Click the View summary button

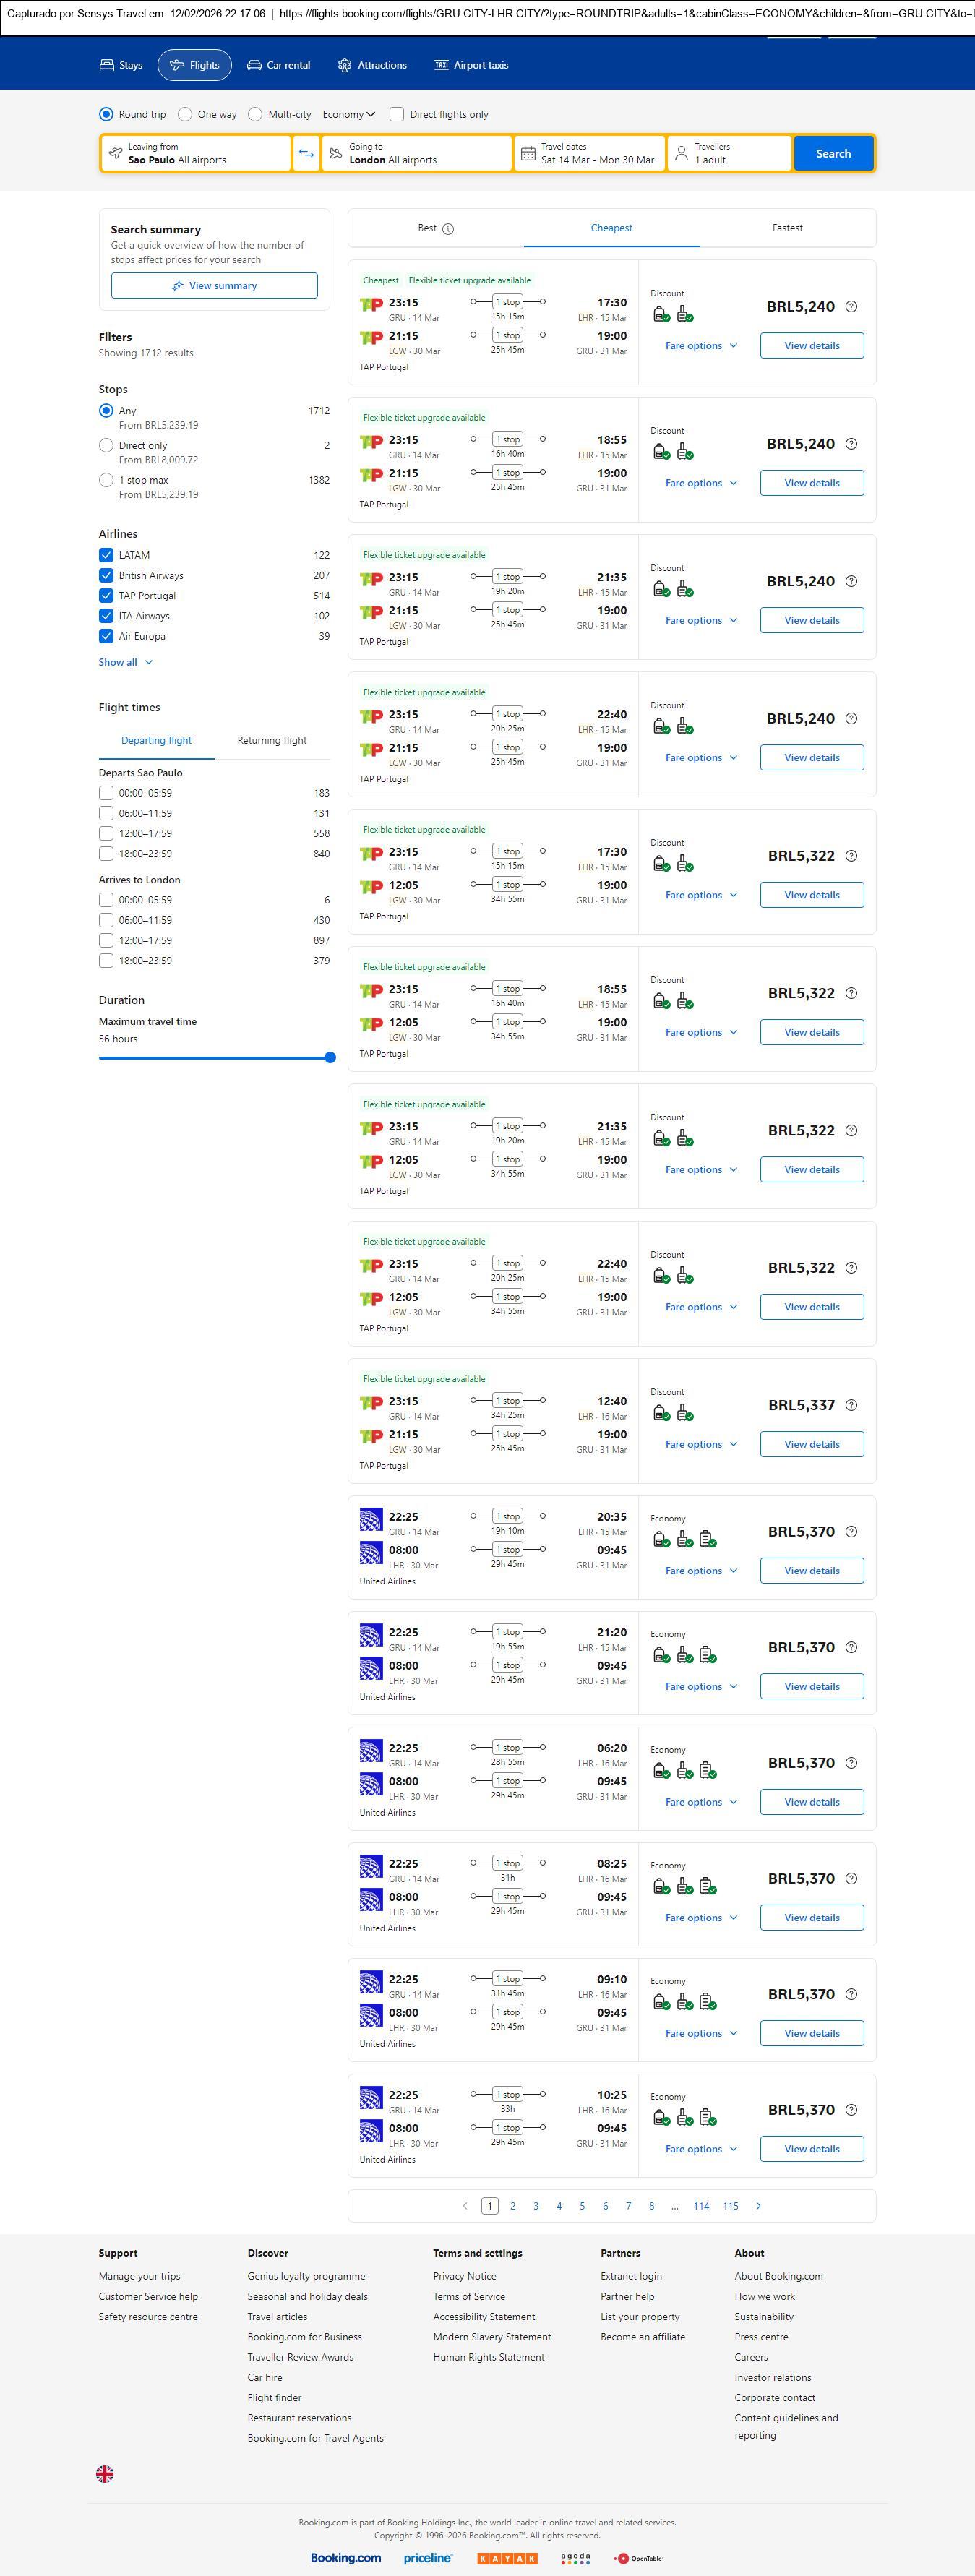(x=214, y=286)
